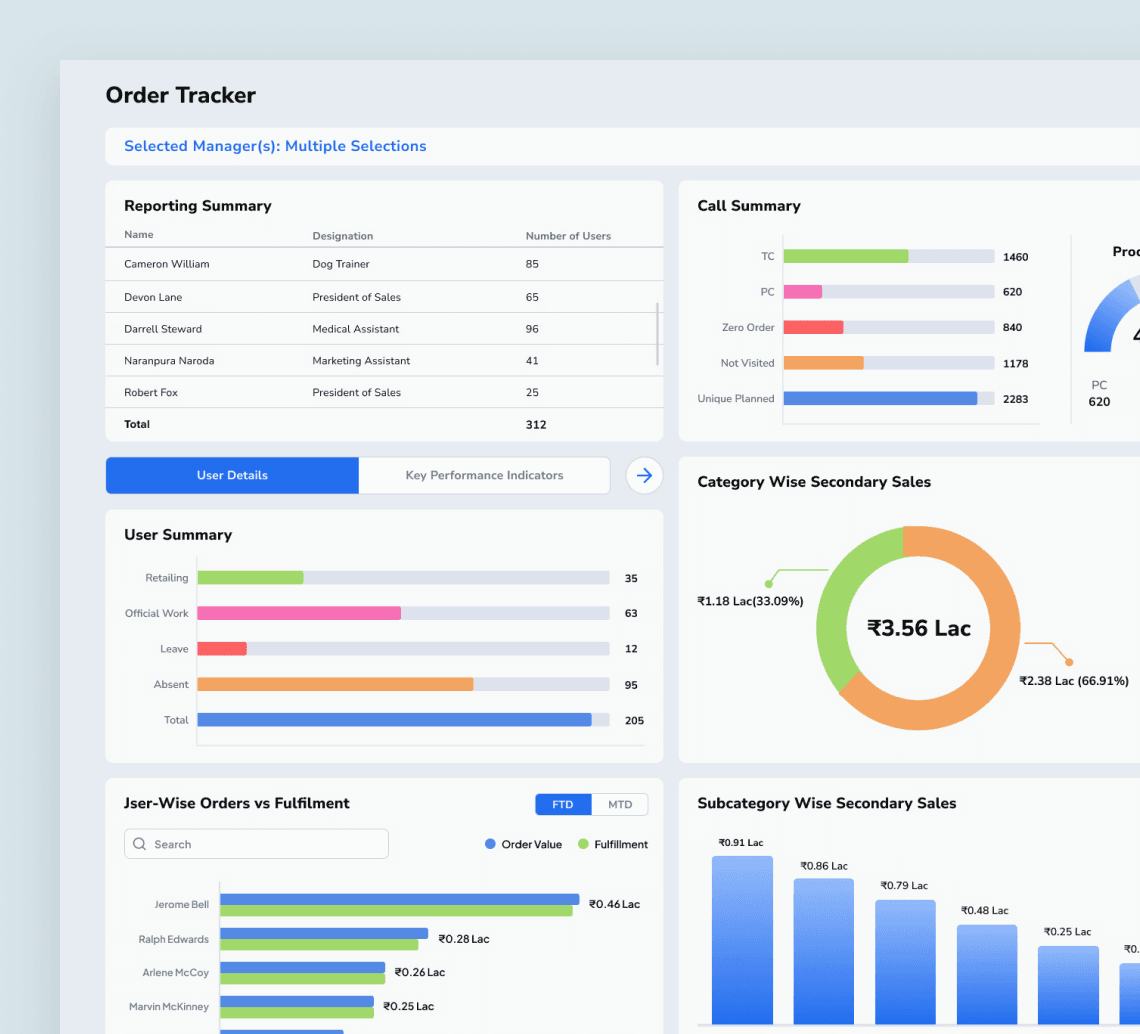
Task: Click the Total blue bar in User Summary
Action: click(x=394, y=720)
